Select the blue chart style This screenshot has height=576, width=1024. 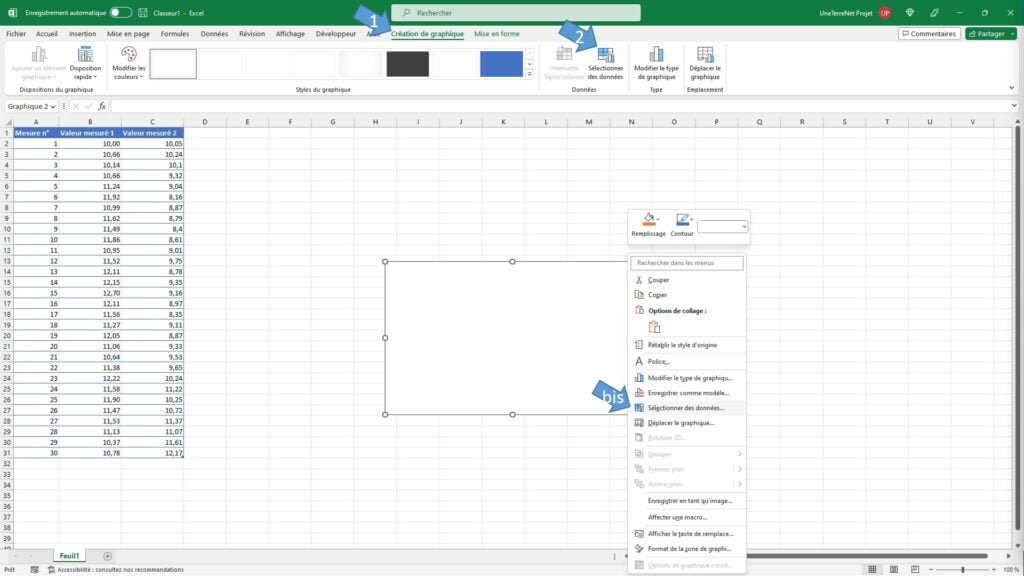pos(502,64)
